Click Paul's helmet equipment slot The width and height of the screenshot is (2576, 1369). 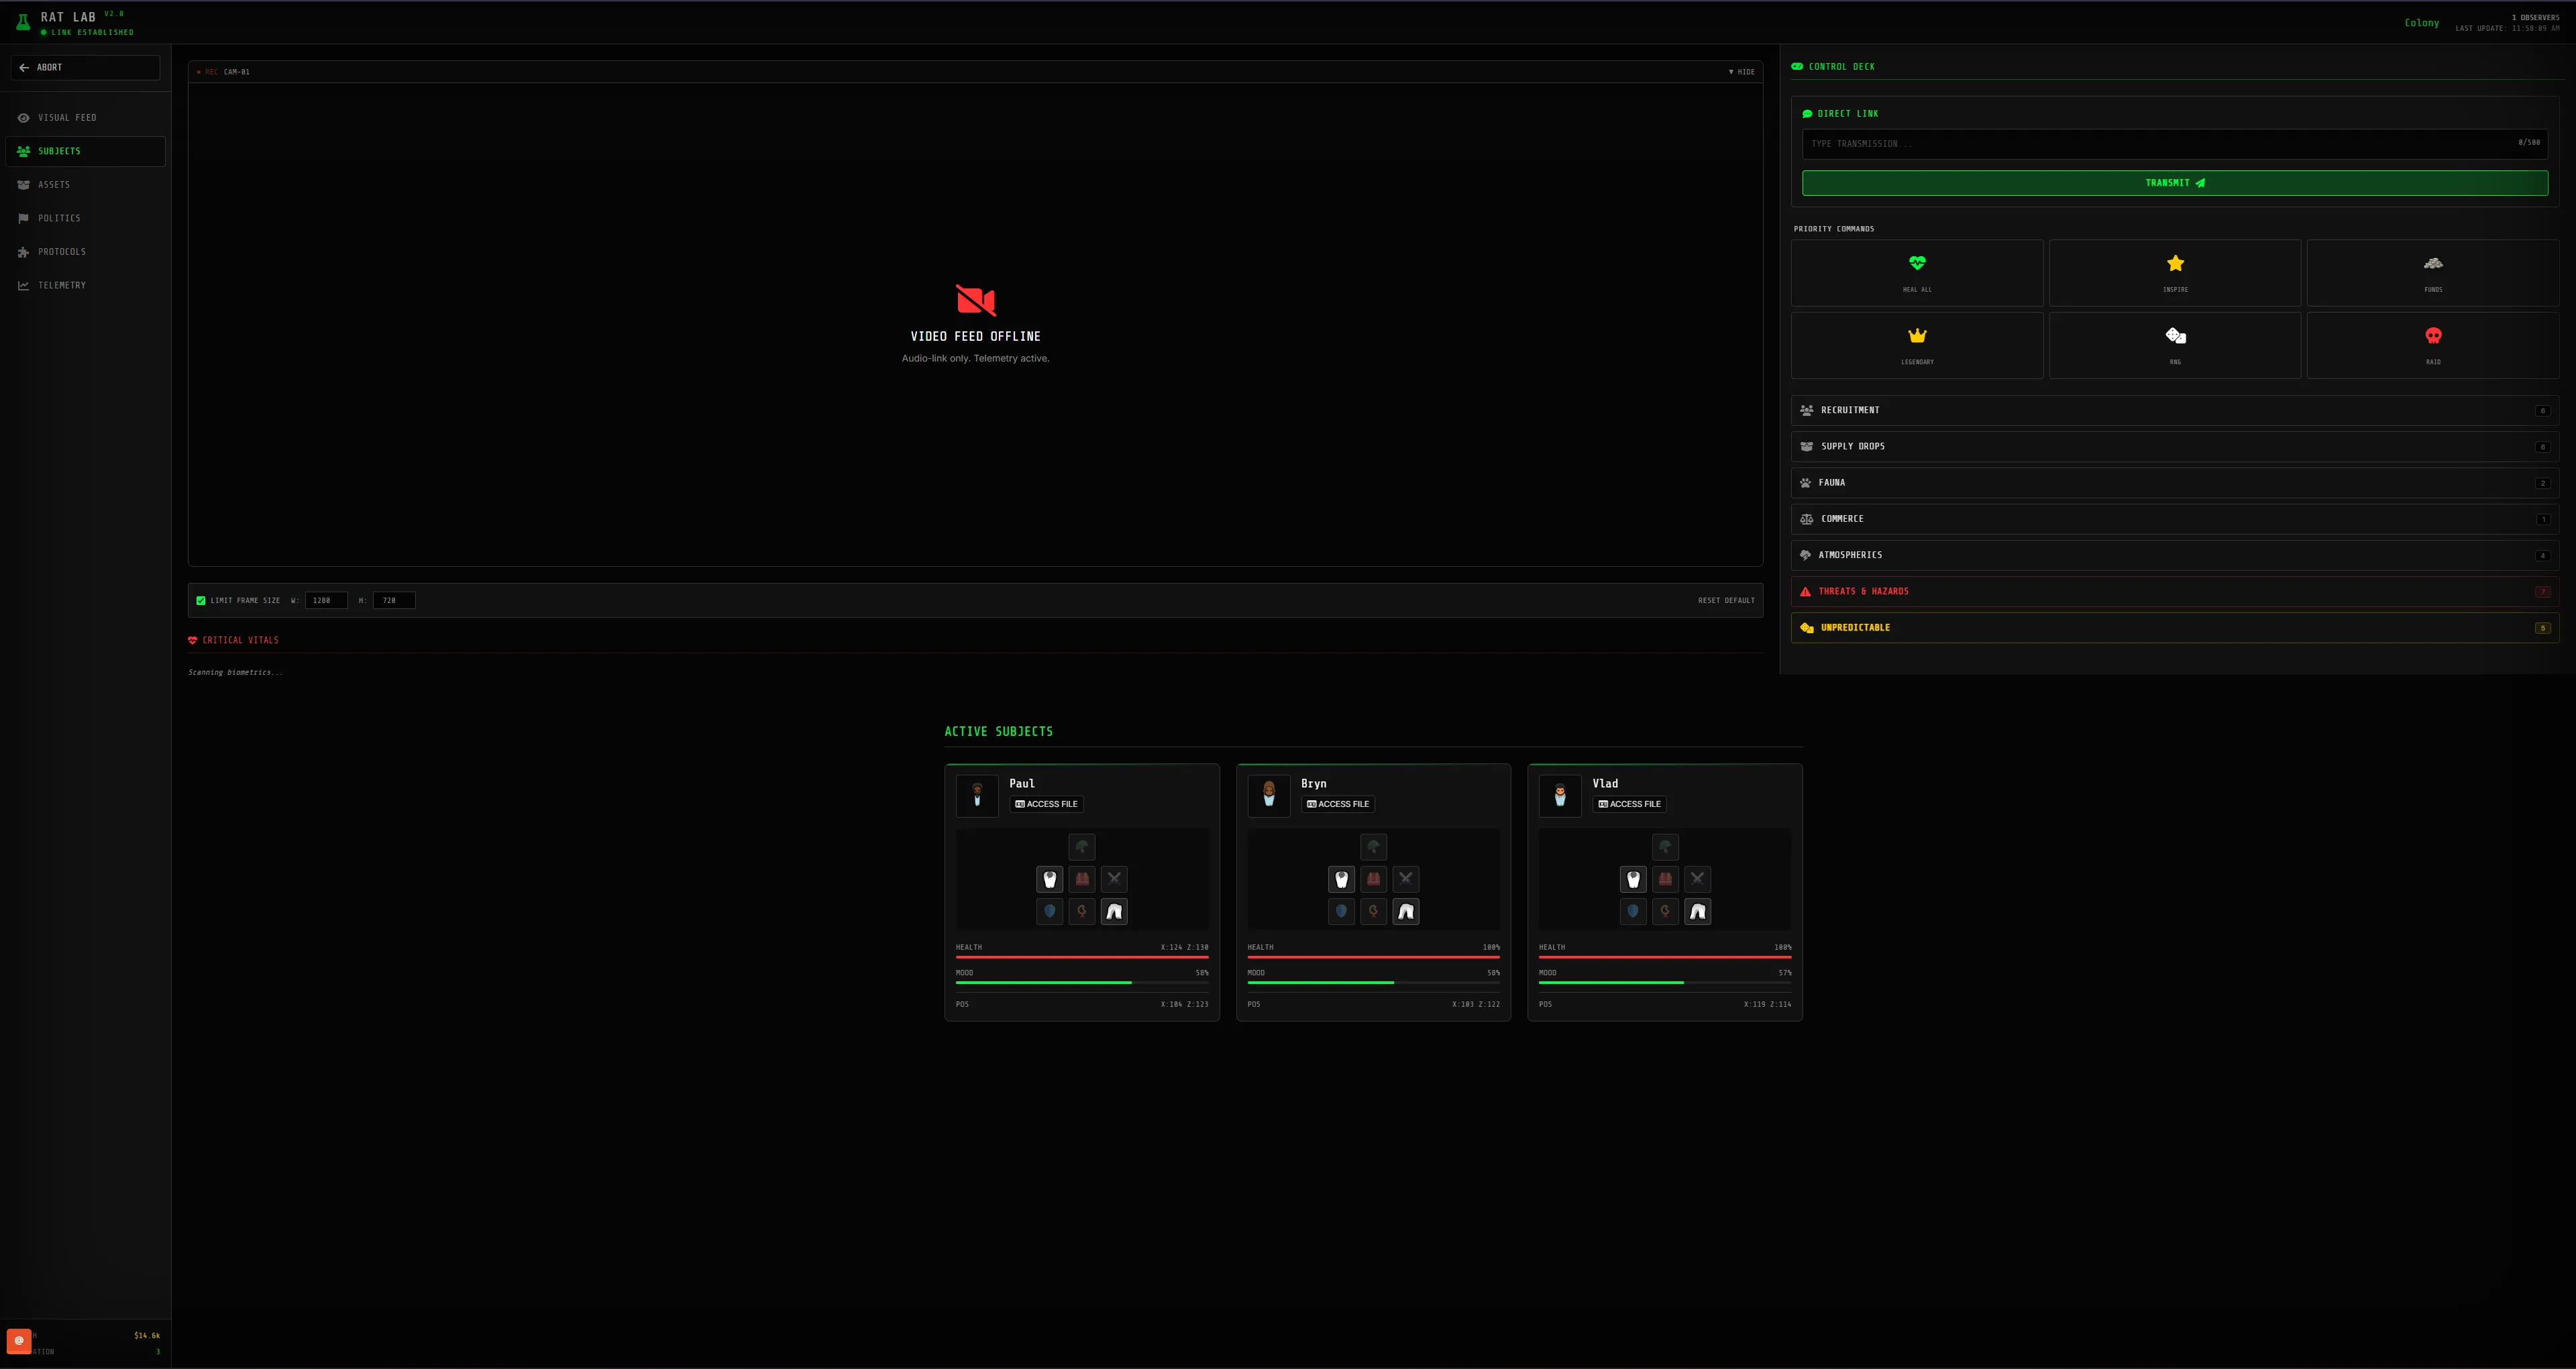[x=1081, y=847]
